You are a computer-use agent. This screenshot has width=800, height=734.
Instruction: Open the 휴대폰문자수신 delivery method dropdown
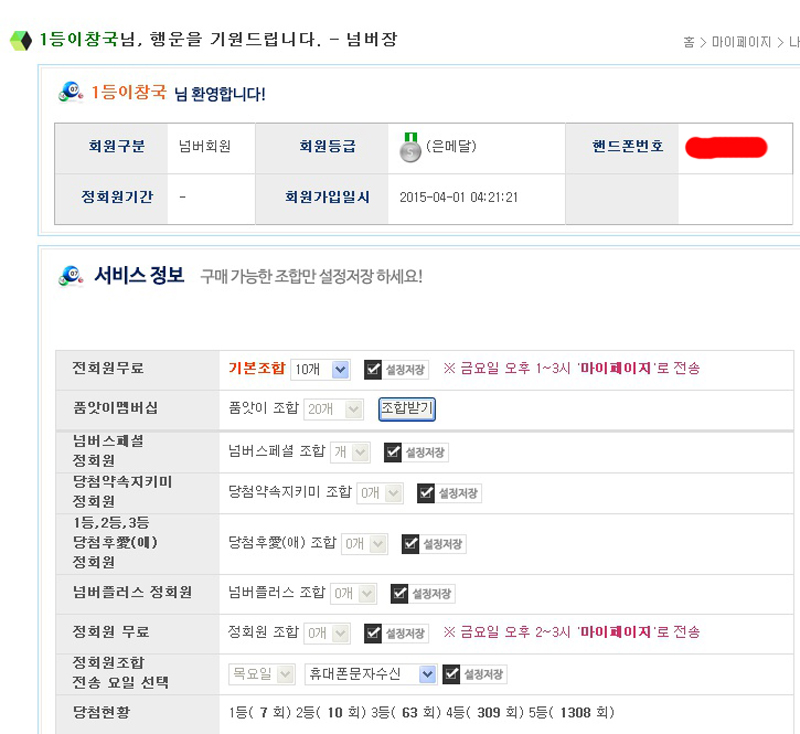(x=370, y=674)
